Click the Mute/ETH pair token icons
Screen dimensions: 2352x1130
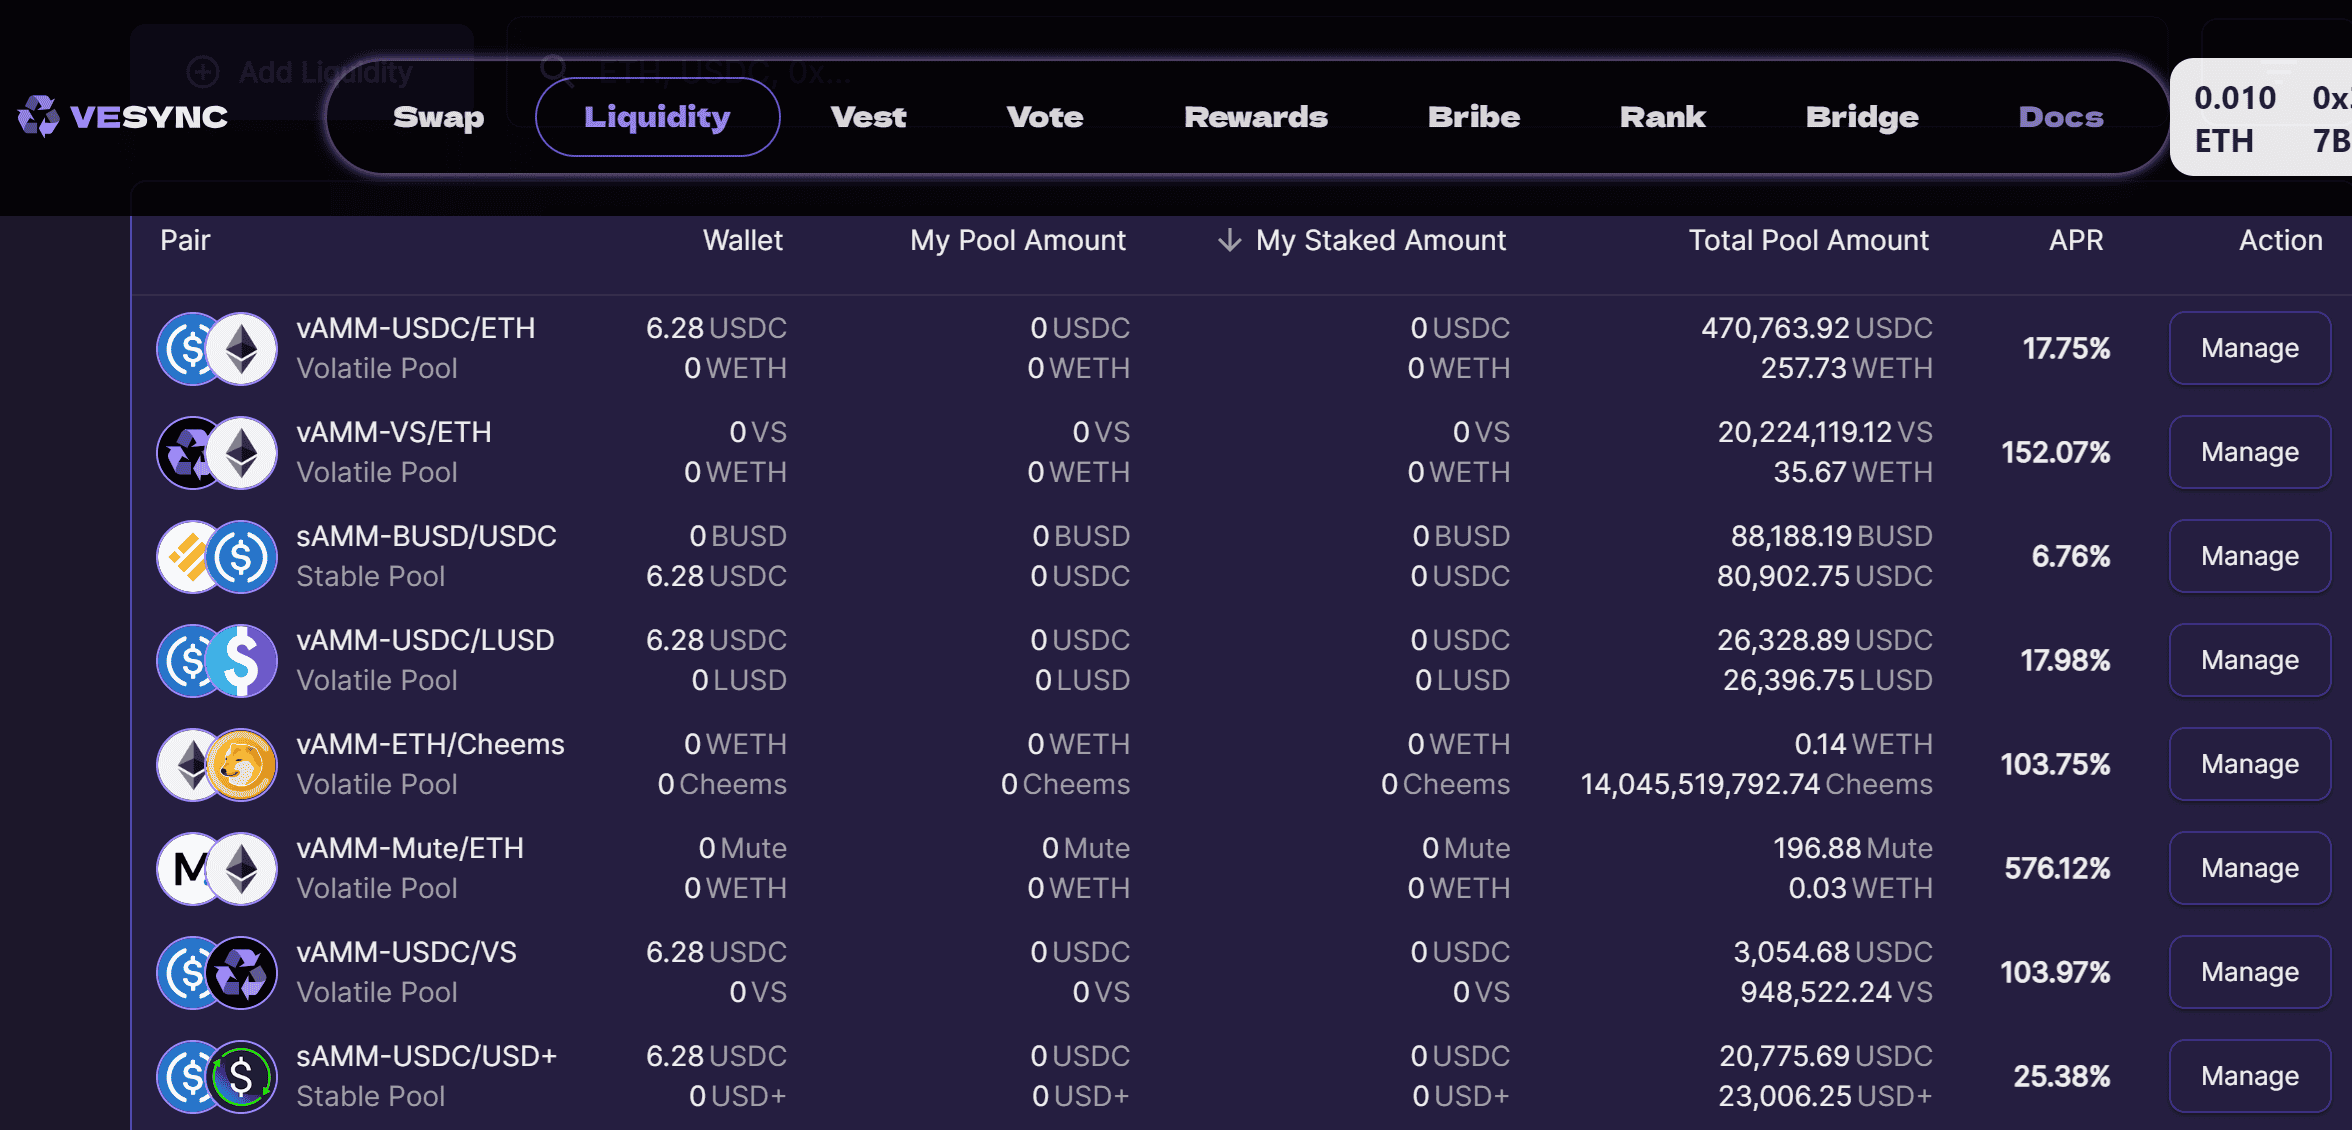(217, 869)
